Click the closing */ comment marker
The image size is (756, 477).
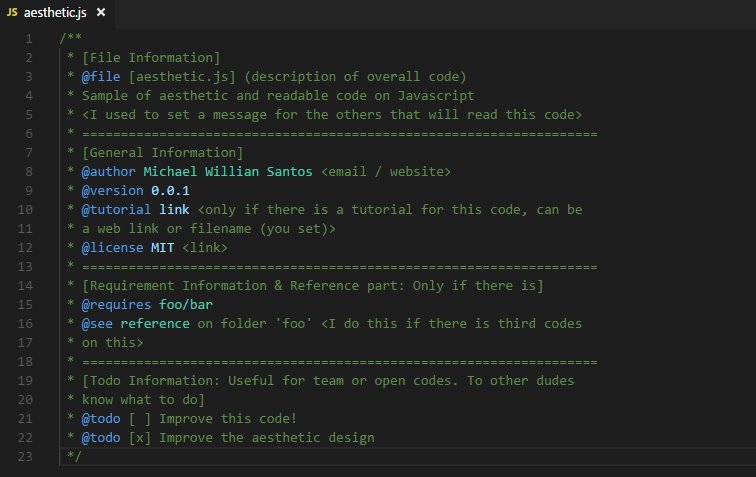[x=72, y=457]
